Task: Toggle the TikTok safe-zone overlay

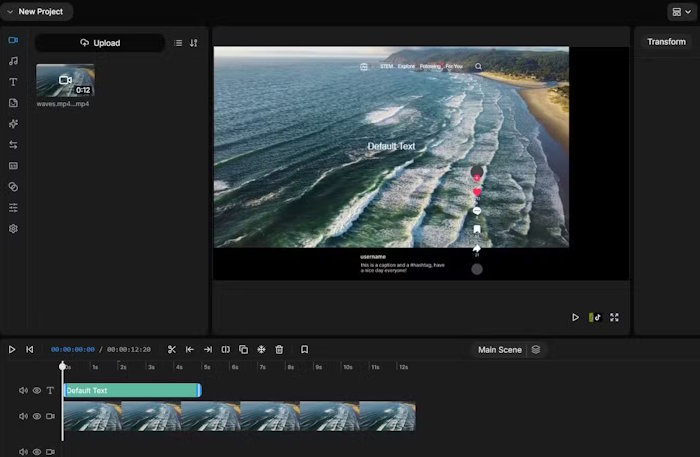Action: pyautogui.click(x=595, y=317)
